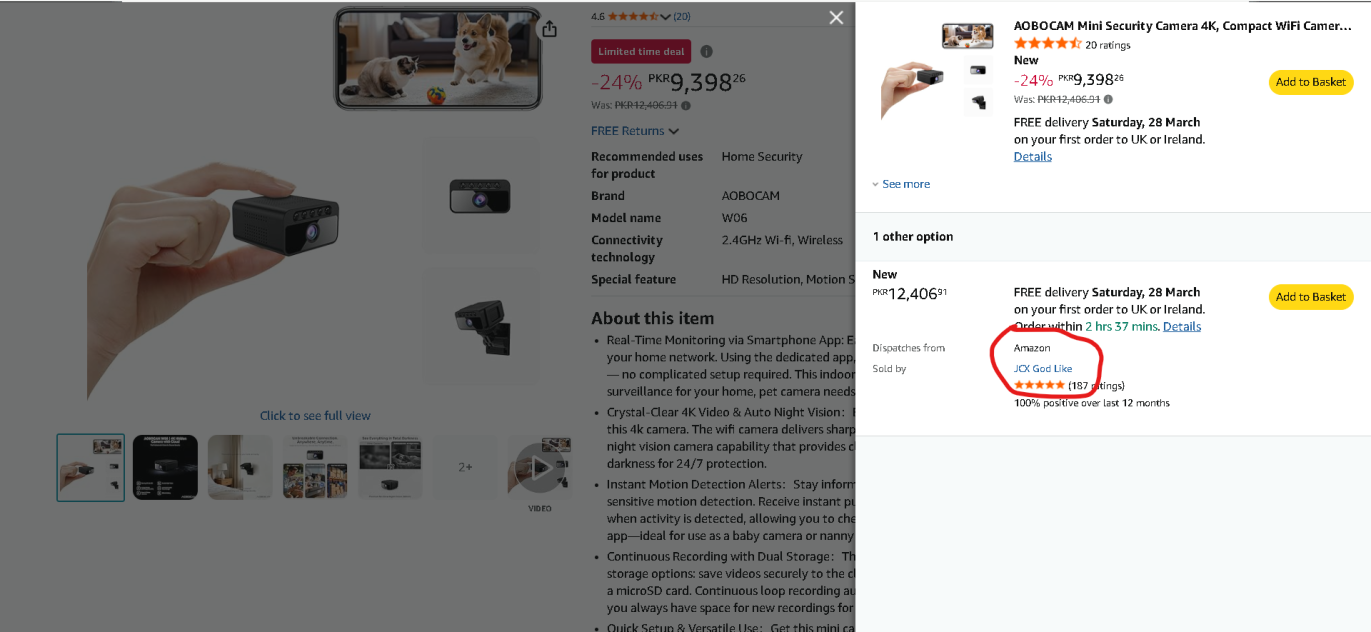
Task: Open Details link under first offer delivery
Action: 1032,156
